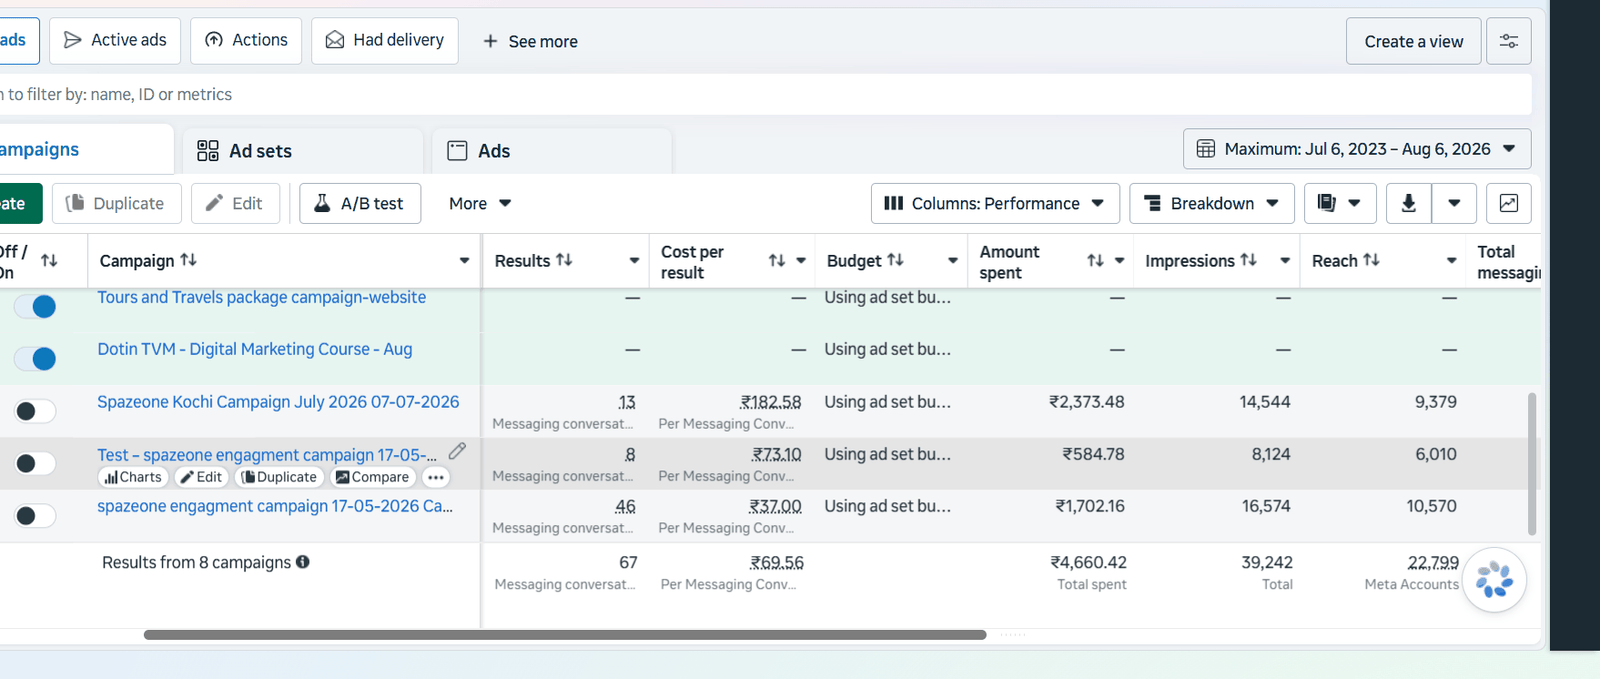The width and height of the screenshot is (1600, 679).
Task: Open Cost per result column caret menu
Action: (x=801, y=261)
